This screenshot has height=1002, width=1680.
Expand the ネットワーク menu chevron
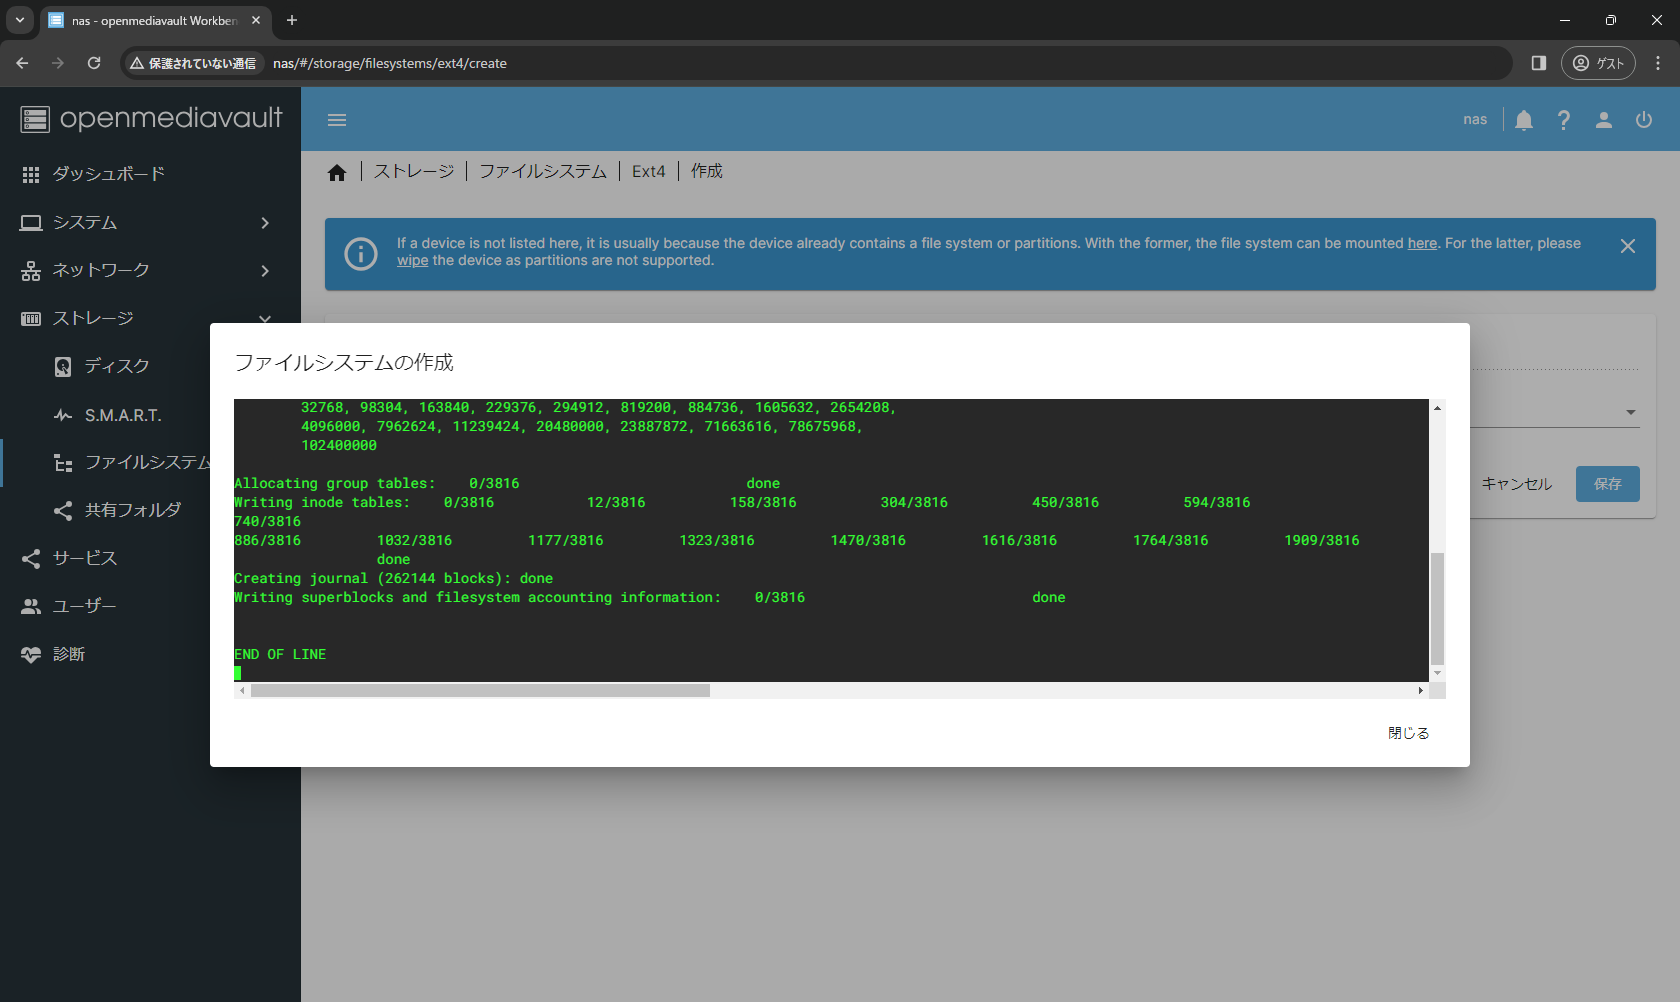coord(265,271)
